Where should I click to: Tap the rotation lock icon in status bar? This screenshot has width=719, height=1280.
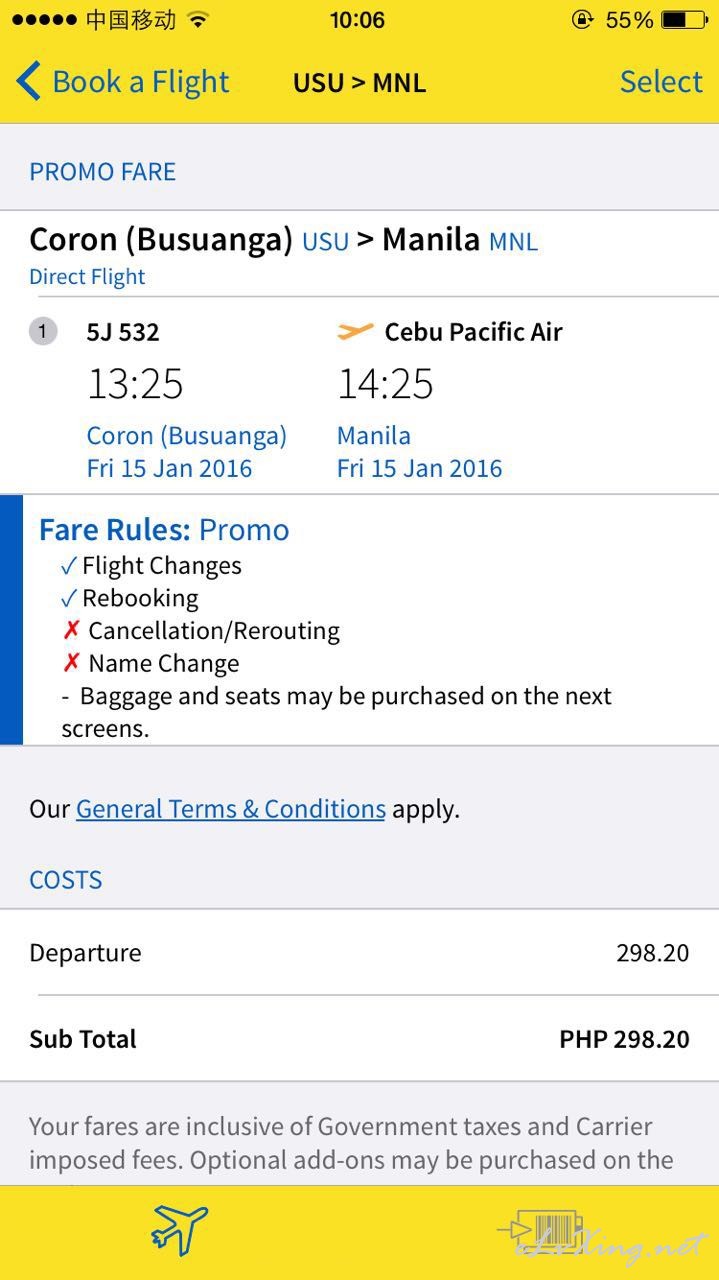582,20
